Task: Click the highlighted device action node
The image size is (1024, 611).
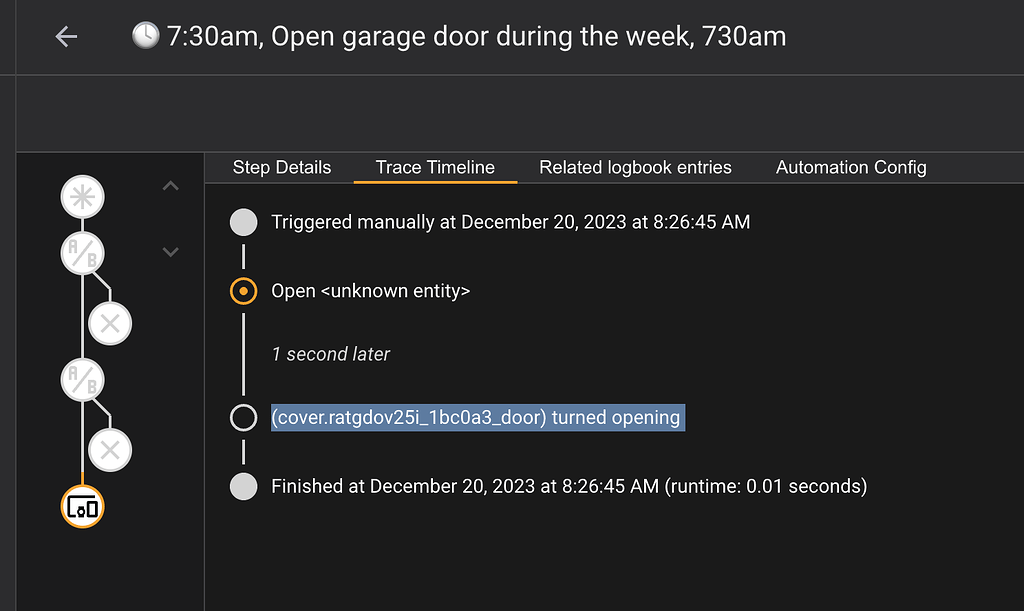Action: pyautogui.click(x=82, y=507)
